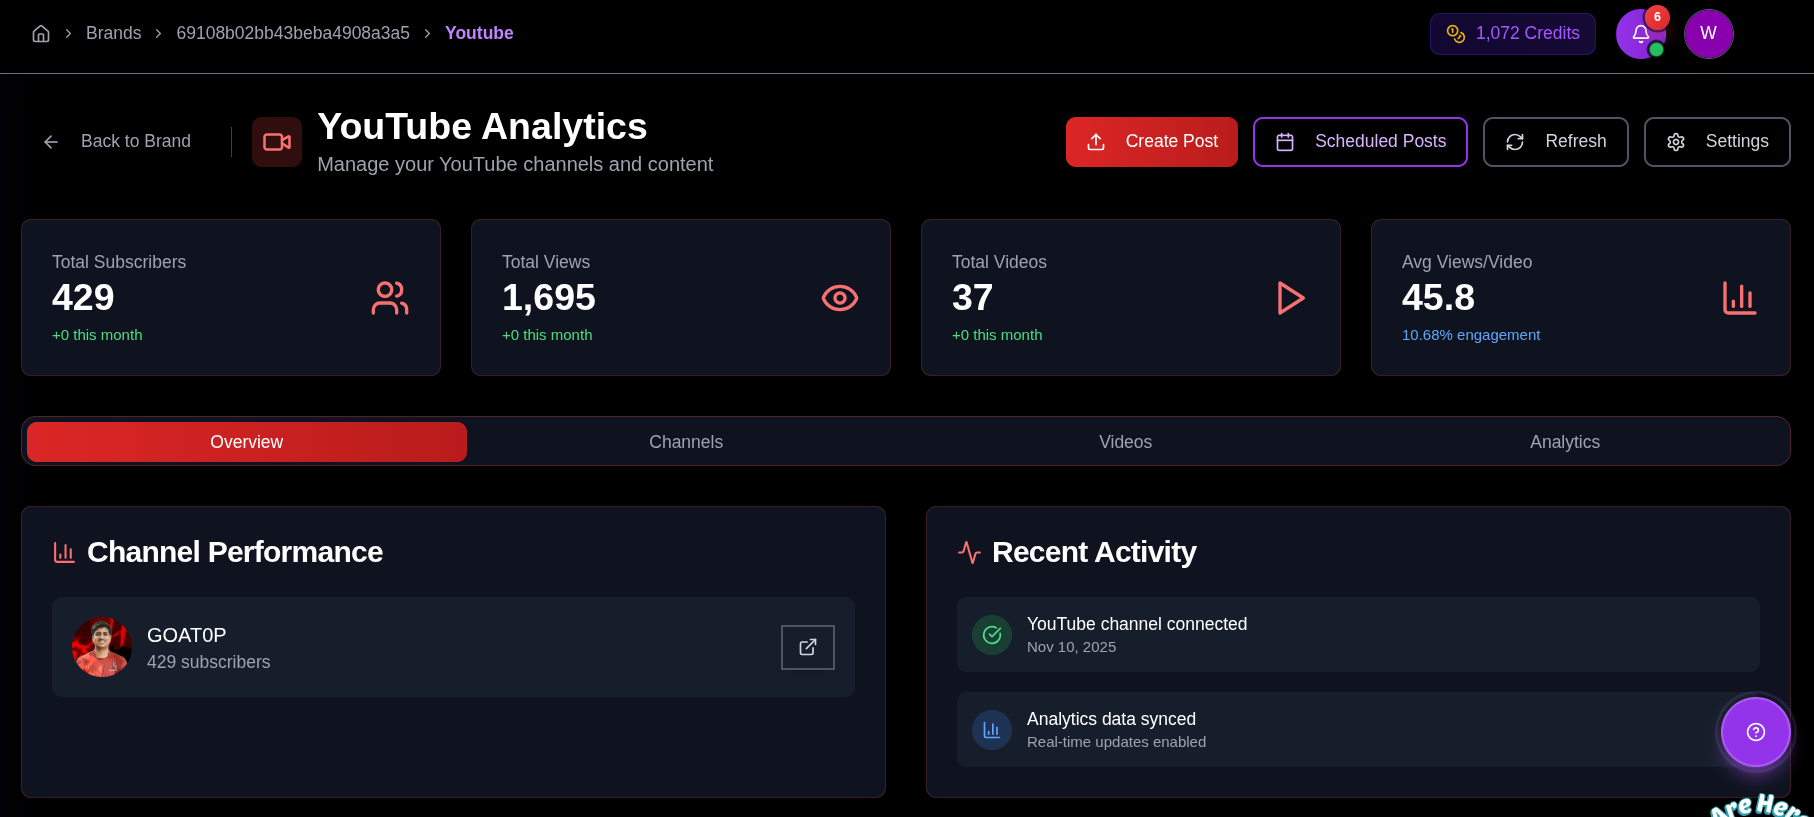Click the 45.8 avg views value

[x=1438, y=298]
